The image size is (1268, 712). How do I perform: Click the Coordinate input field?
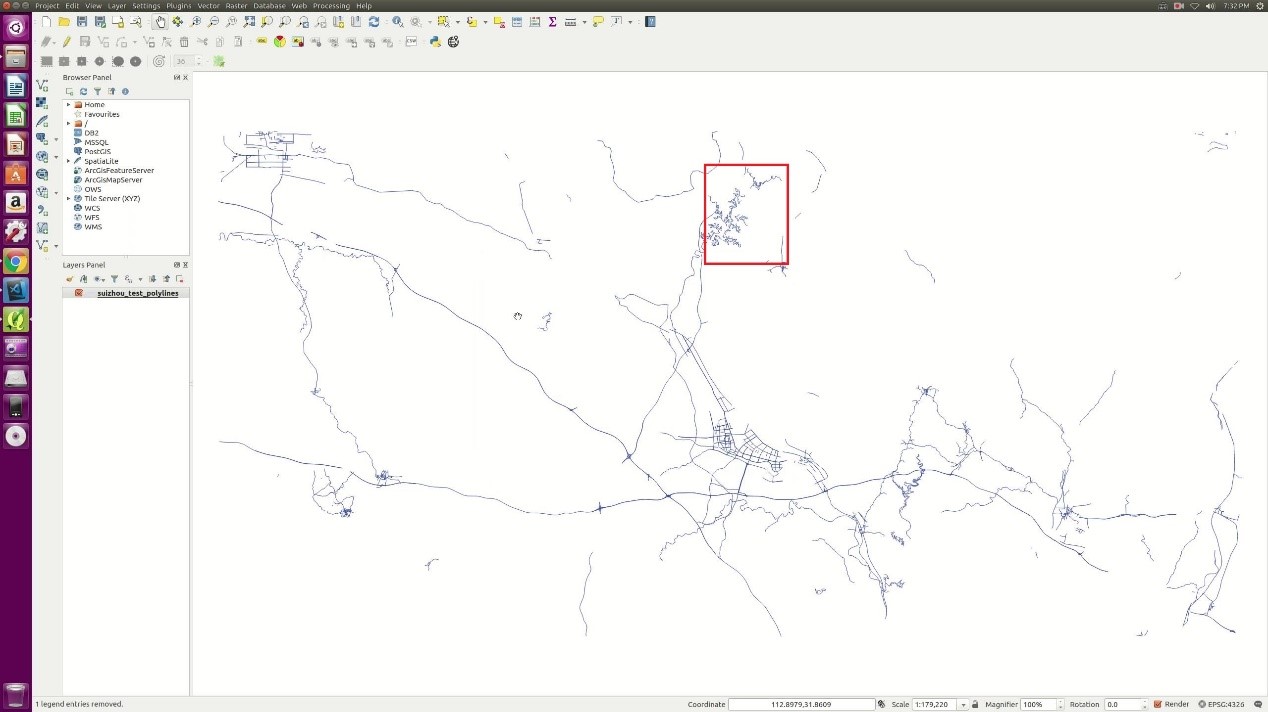[x=800, y=704]
